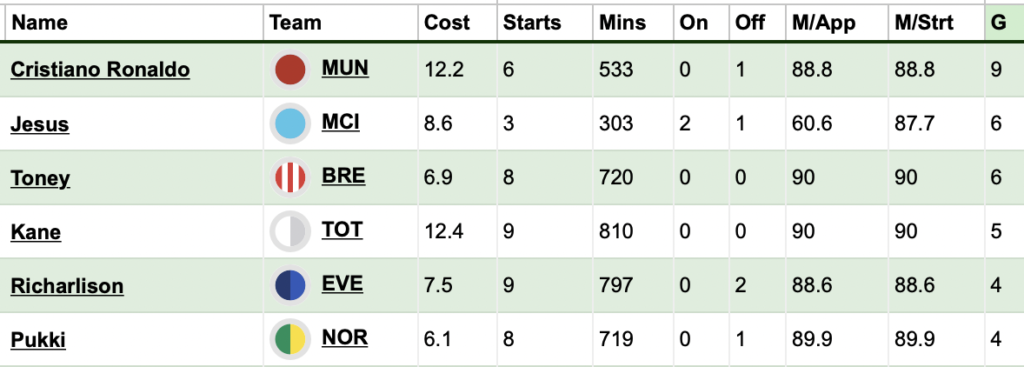Click the Starts column header
This screenshot has width=1024, height=367.
[x=532, y=23]
